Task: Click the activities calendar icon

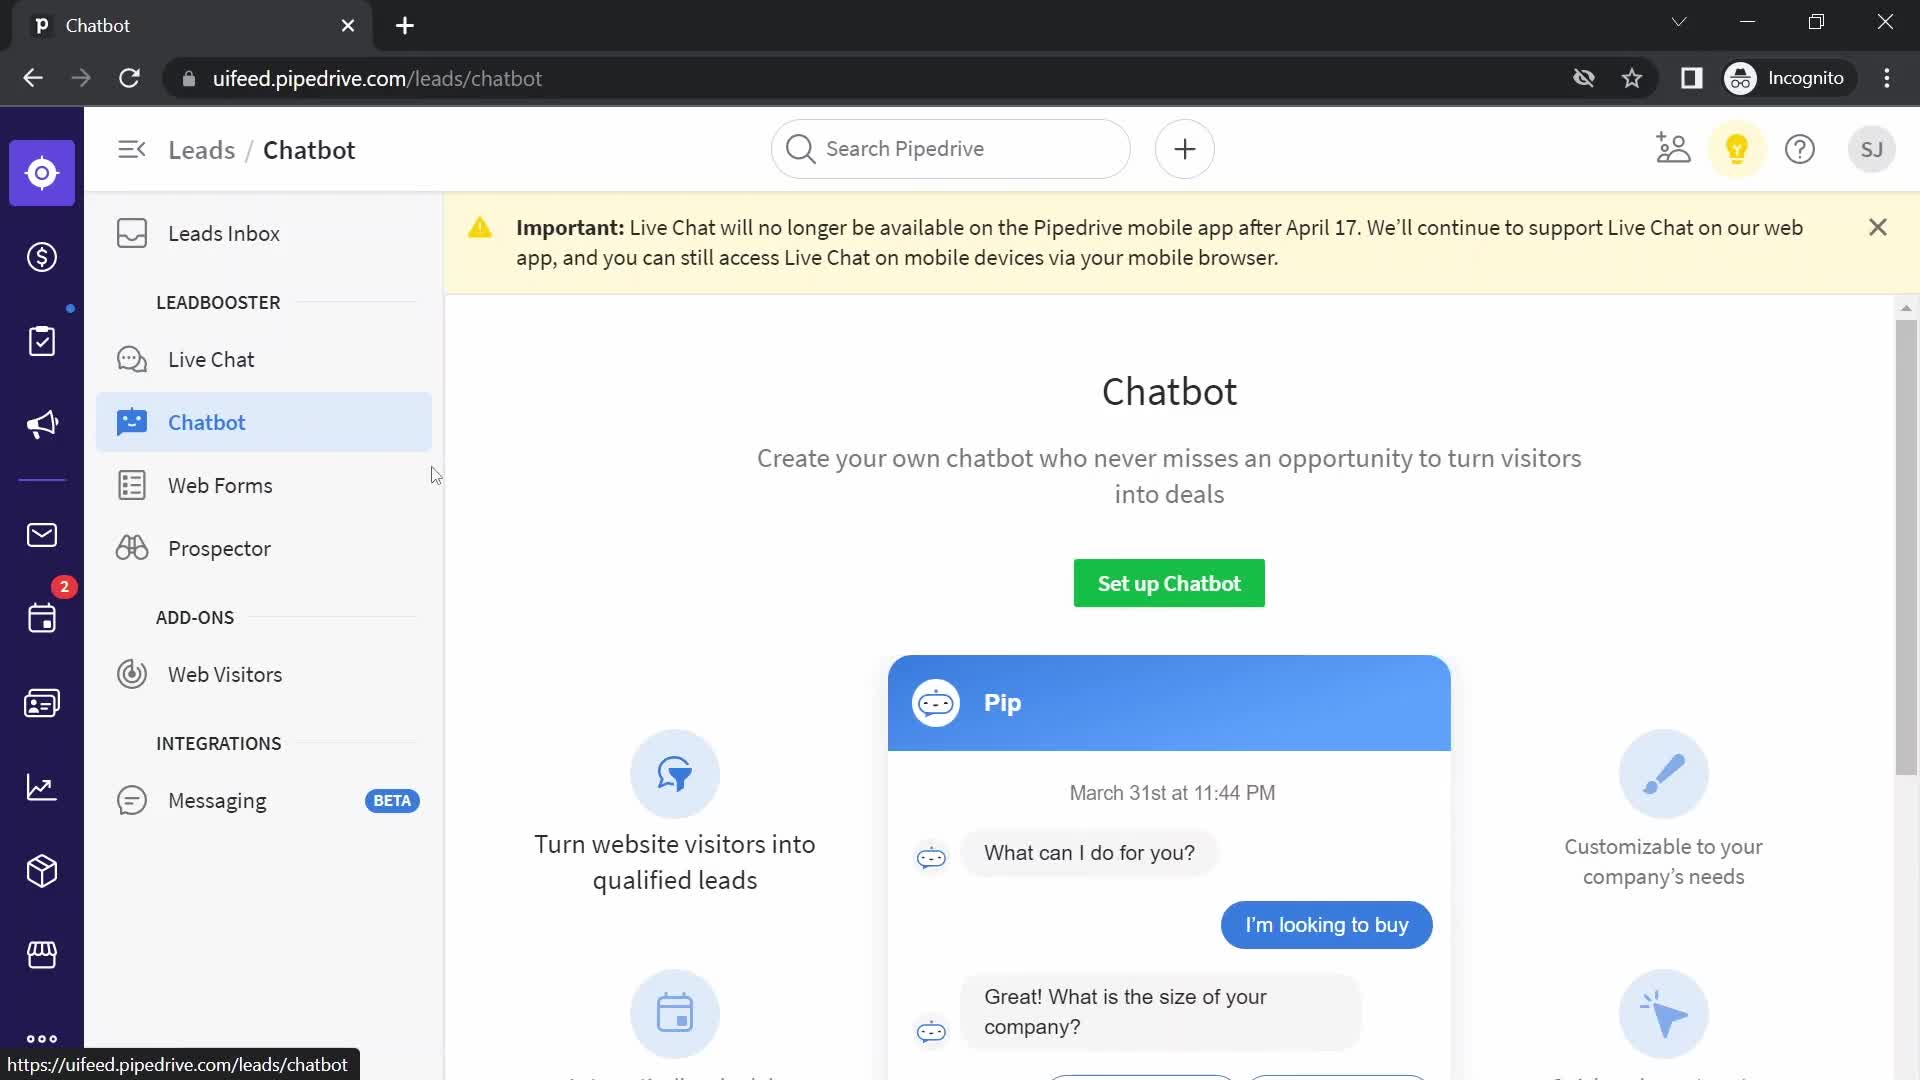Action: (x=42, y=618)
